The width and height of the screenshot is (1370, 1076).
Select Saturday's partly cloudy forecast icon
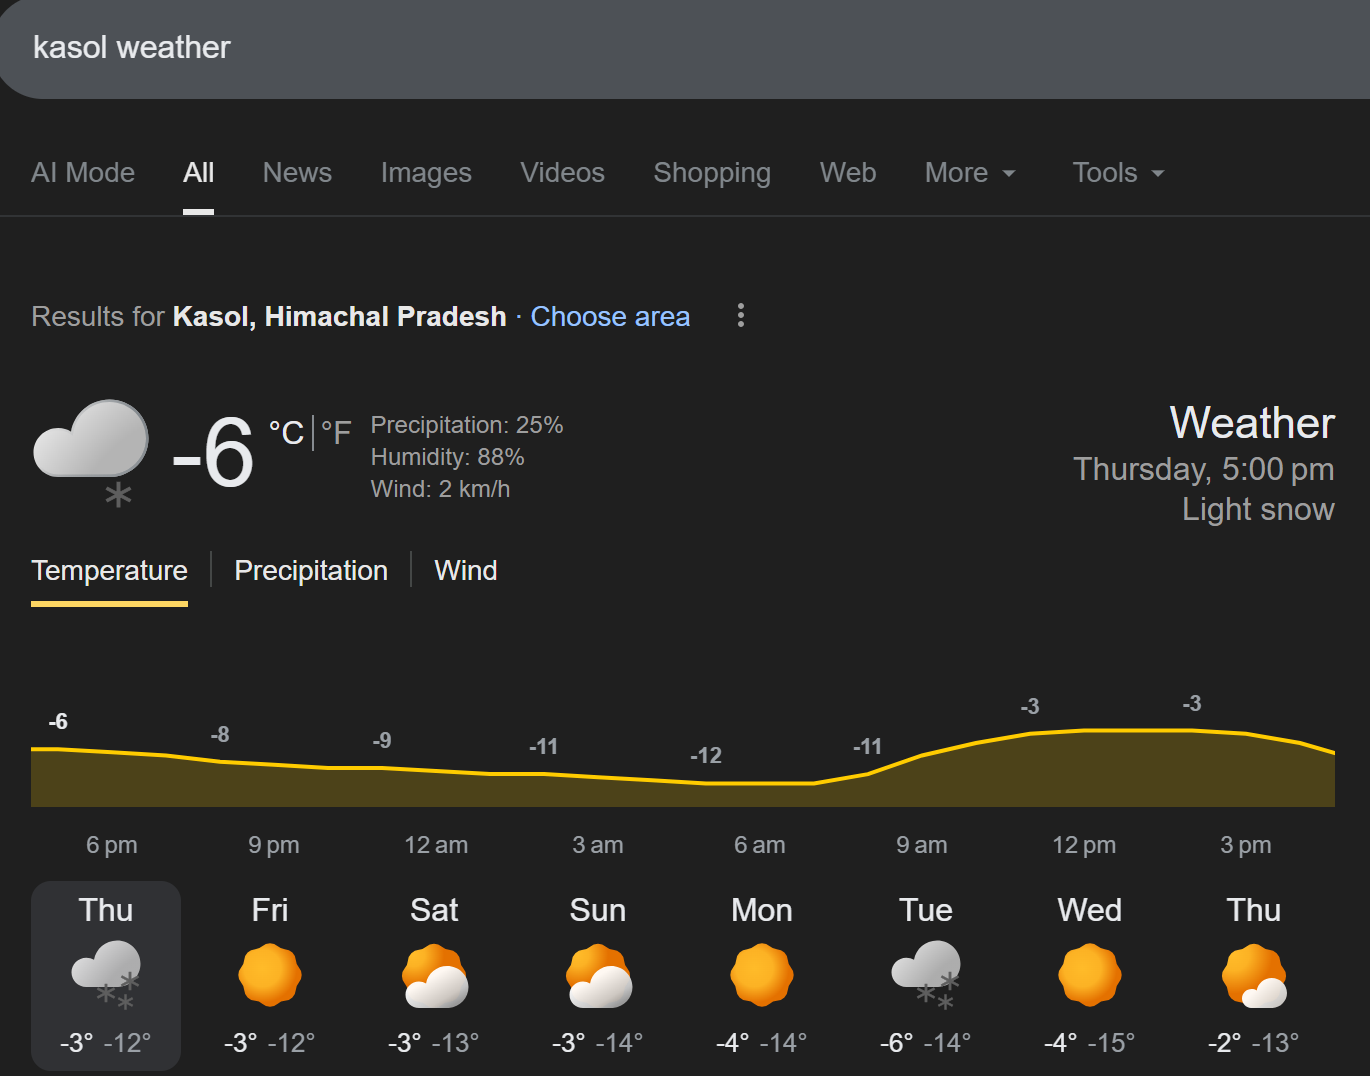(434, 975)
